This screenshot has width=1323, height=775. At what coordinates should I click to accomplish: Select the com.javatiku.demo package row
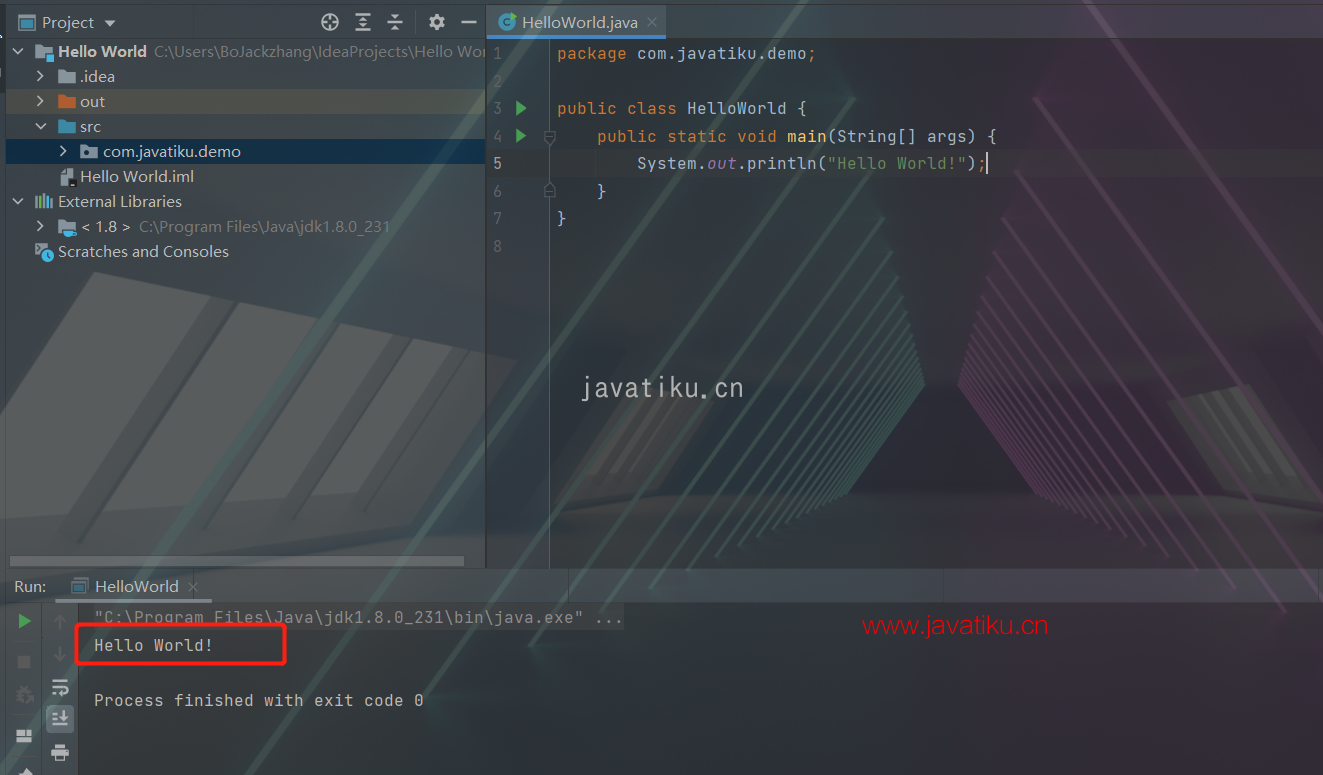click(x=246, y=151)
